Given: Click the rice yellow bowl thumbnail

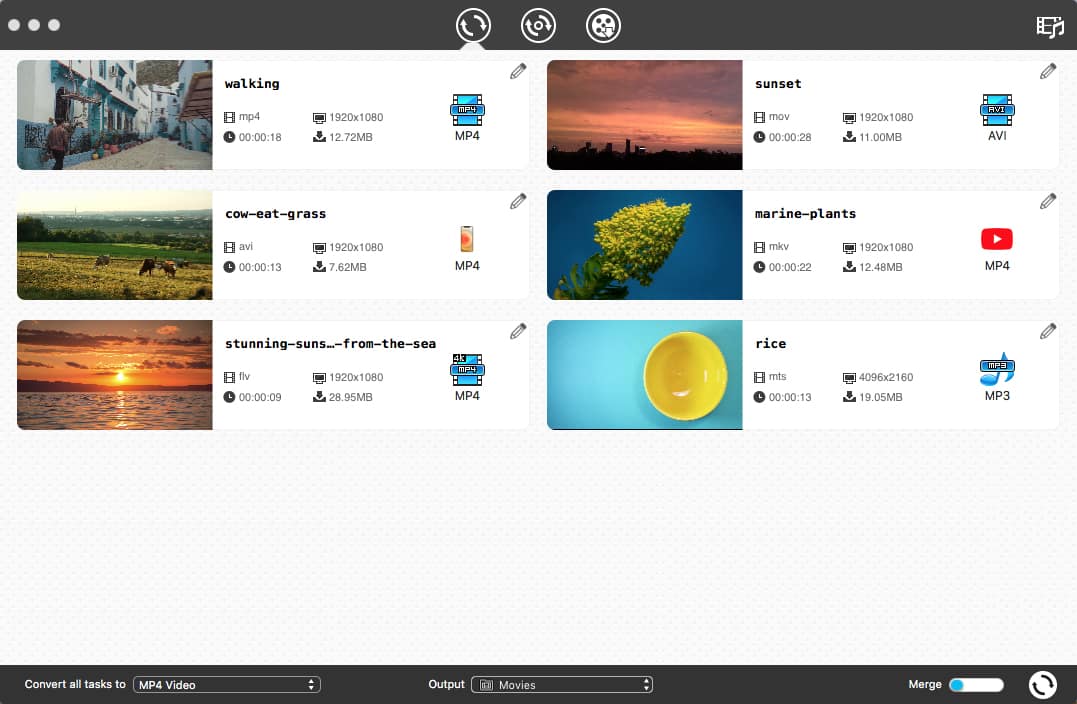Looking at the screenshot, I should point(645,375).
